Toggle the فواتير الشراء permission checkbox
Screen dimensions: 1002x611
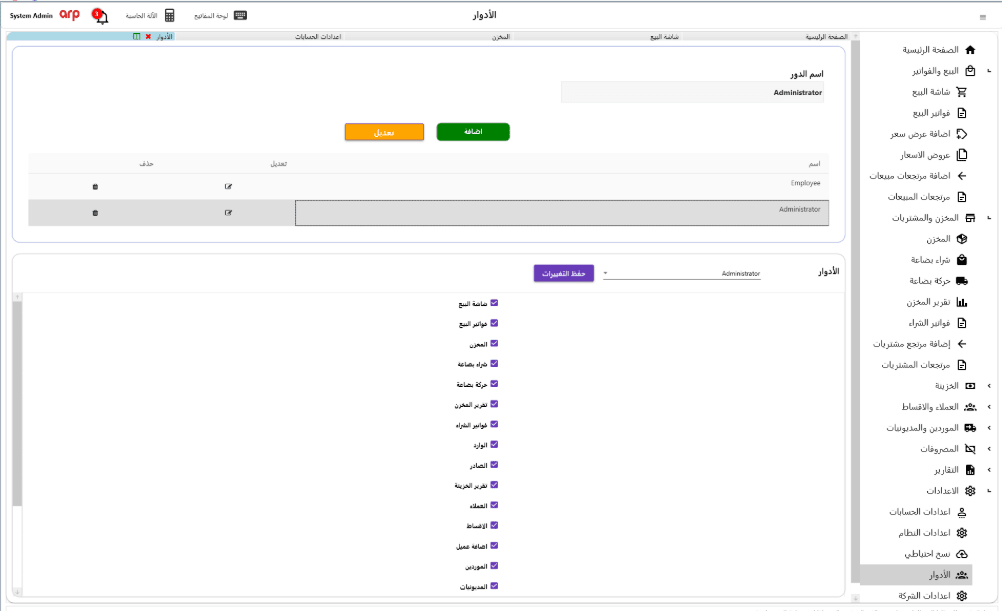[x=494, y=424]
